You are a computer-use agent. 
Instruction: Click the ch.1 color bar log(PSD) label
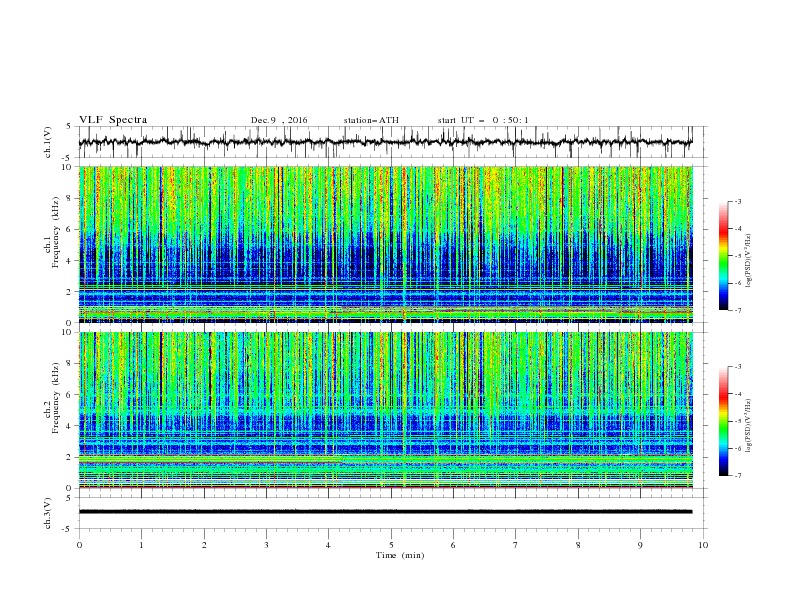749,261
